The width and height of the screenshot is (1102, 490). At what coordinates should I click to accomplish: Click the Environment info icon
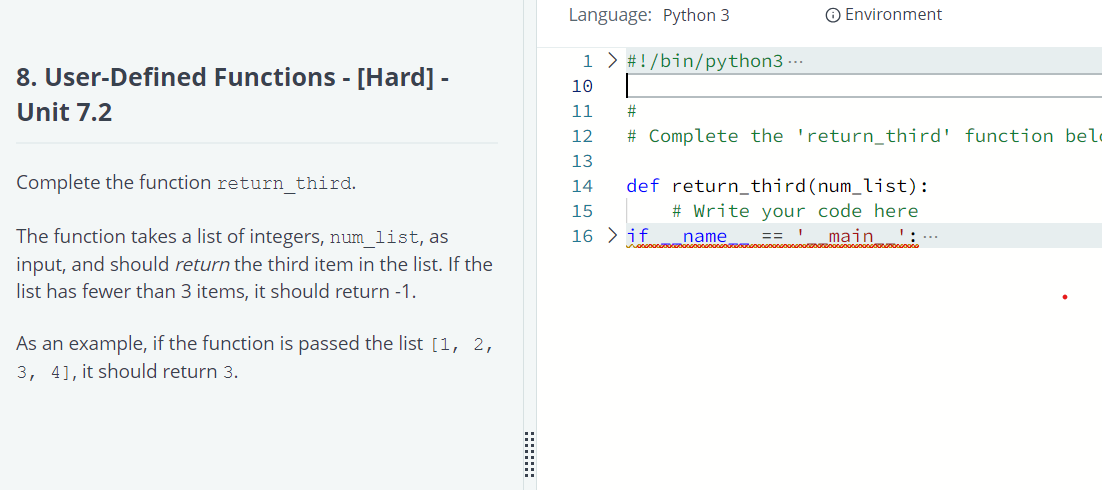pos(833,15)
